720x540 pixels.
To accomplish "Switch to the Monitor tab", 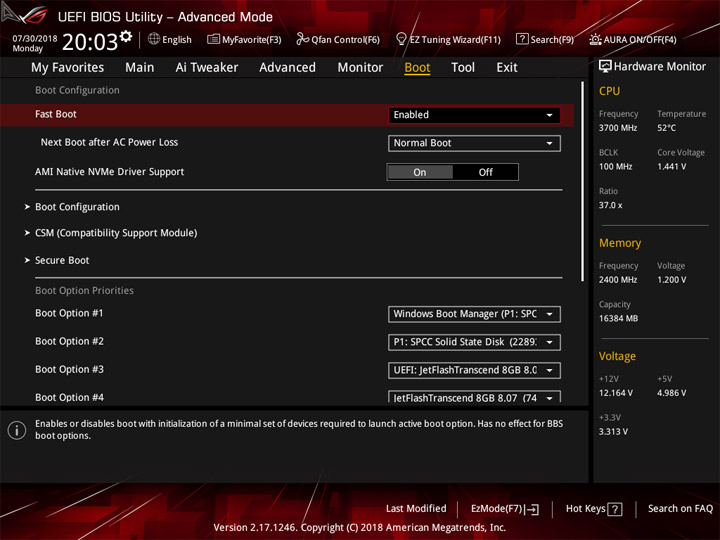I will [x=360, y=68].
